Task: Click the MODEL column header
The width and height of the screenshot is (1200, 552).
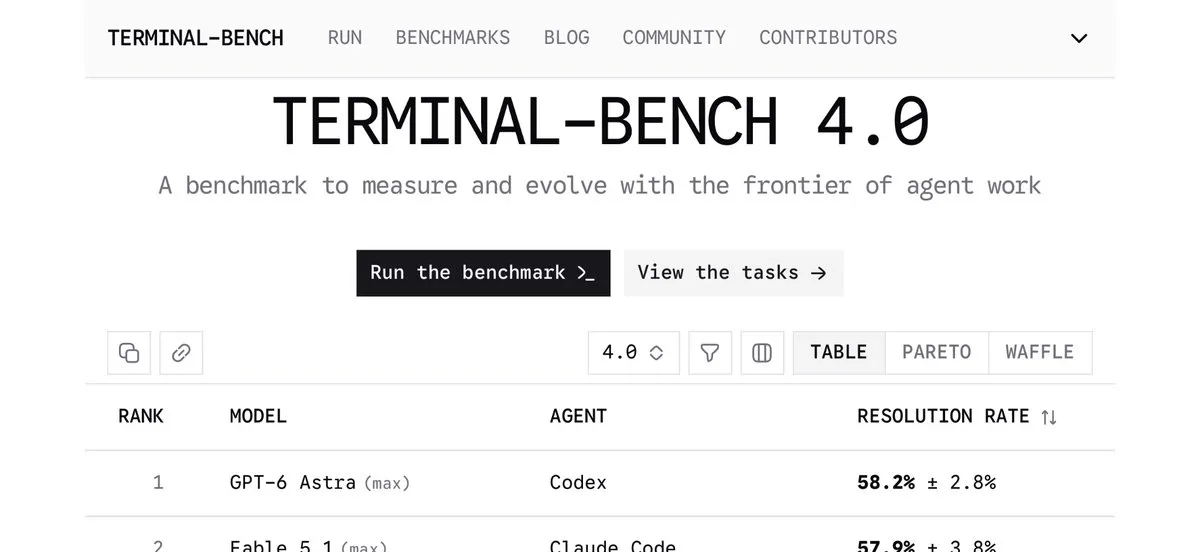Action: pyautogui.click(x=258, y=416)
